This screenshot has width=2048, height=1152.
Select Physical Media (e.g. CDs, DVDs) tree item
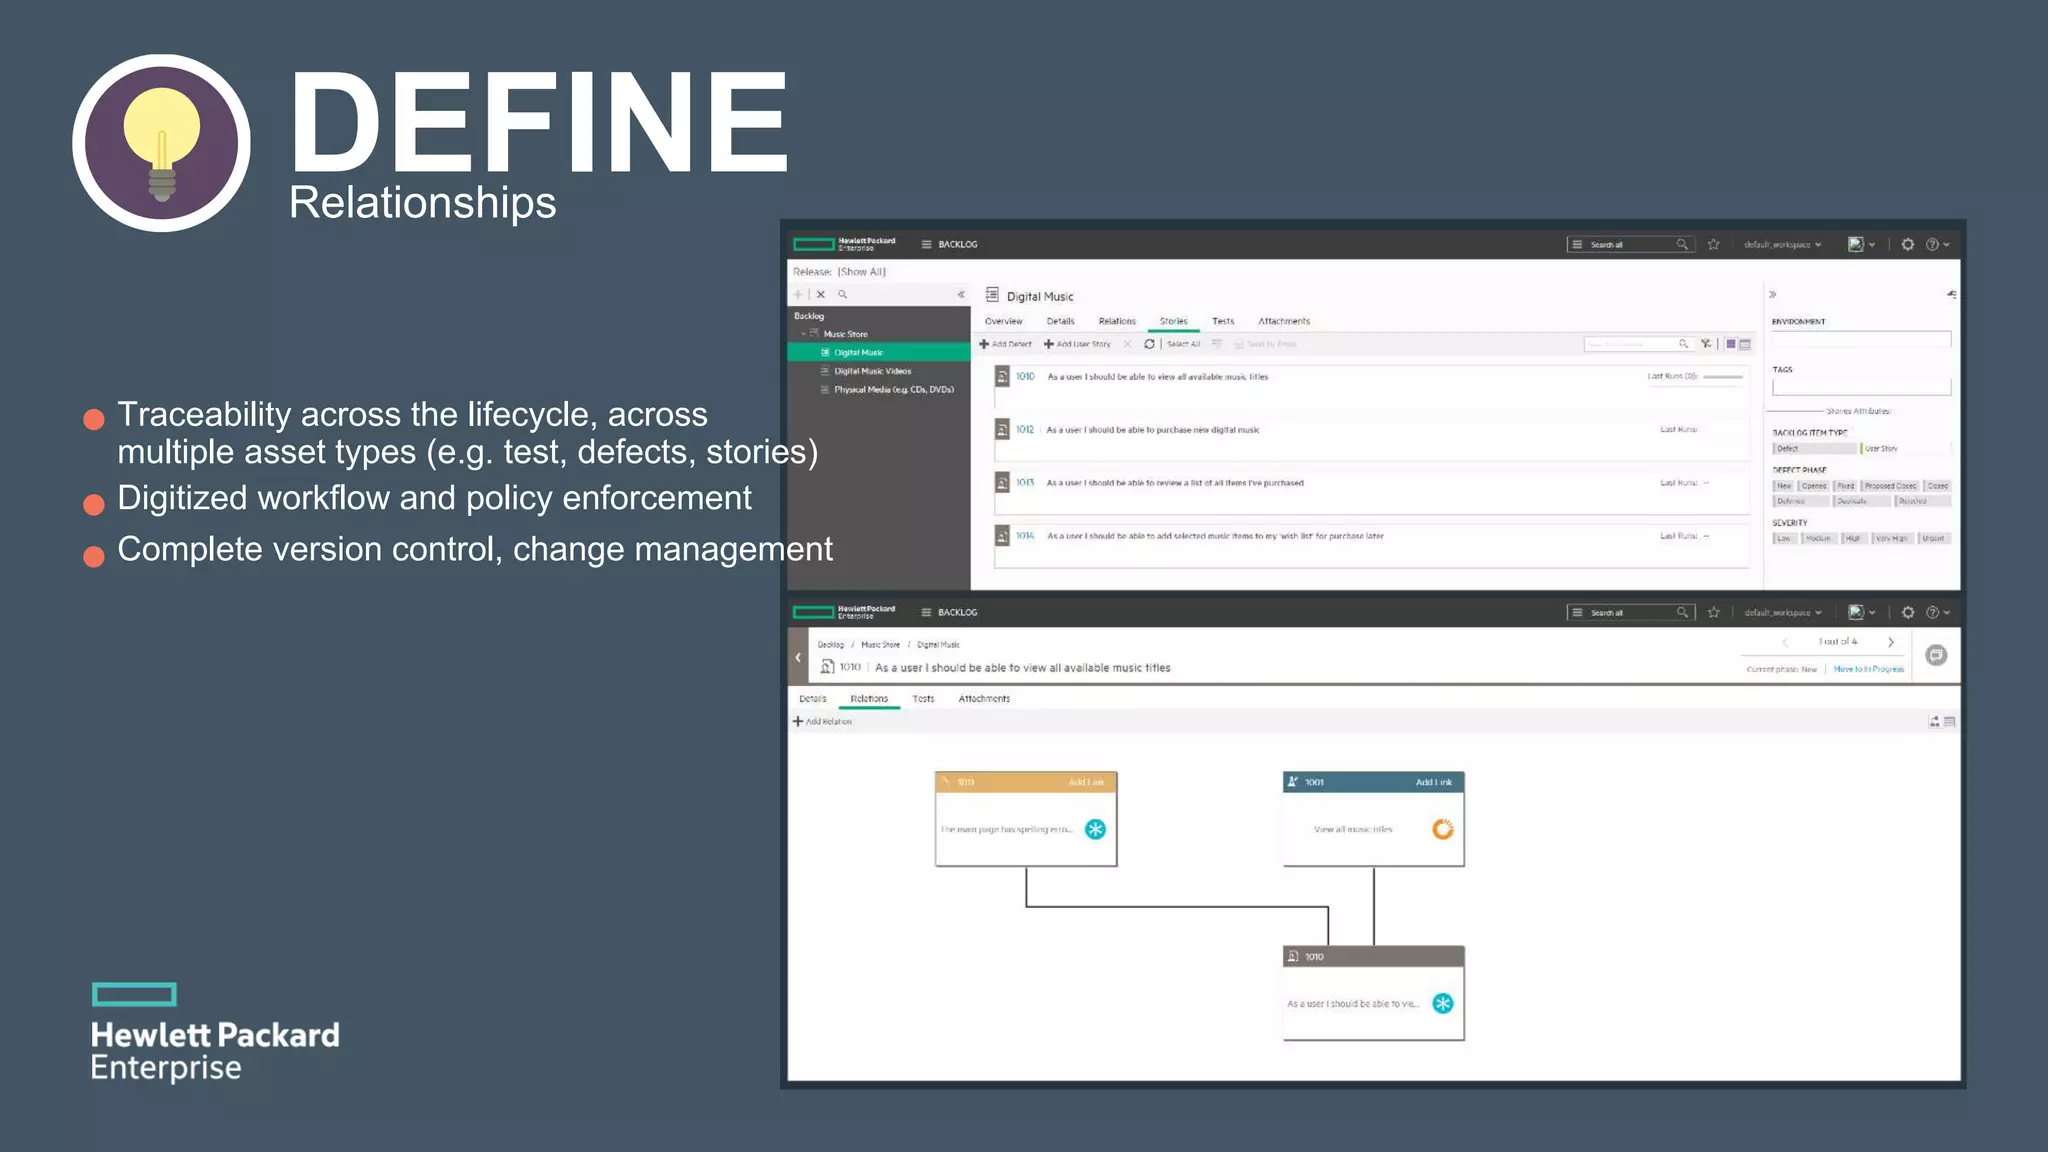pos(894,390)
